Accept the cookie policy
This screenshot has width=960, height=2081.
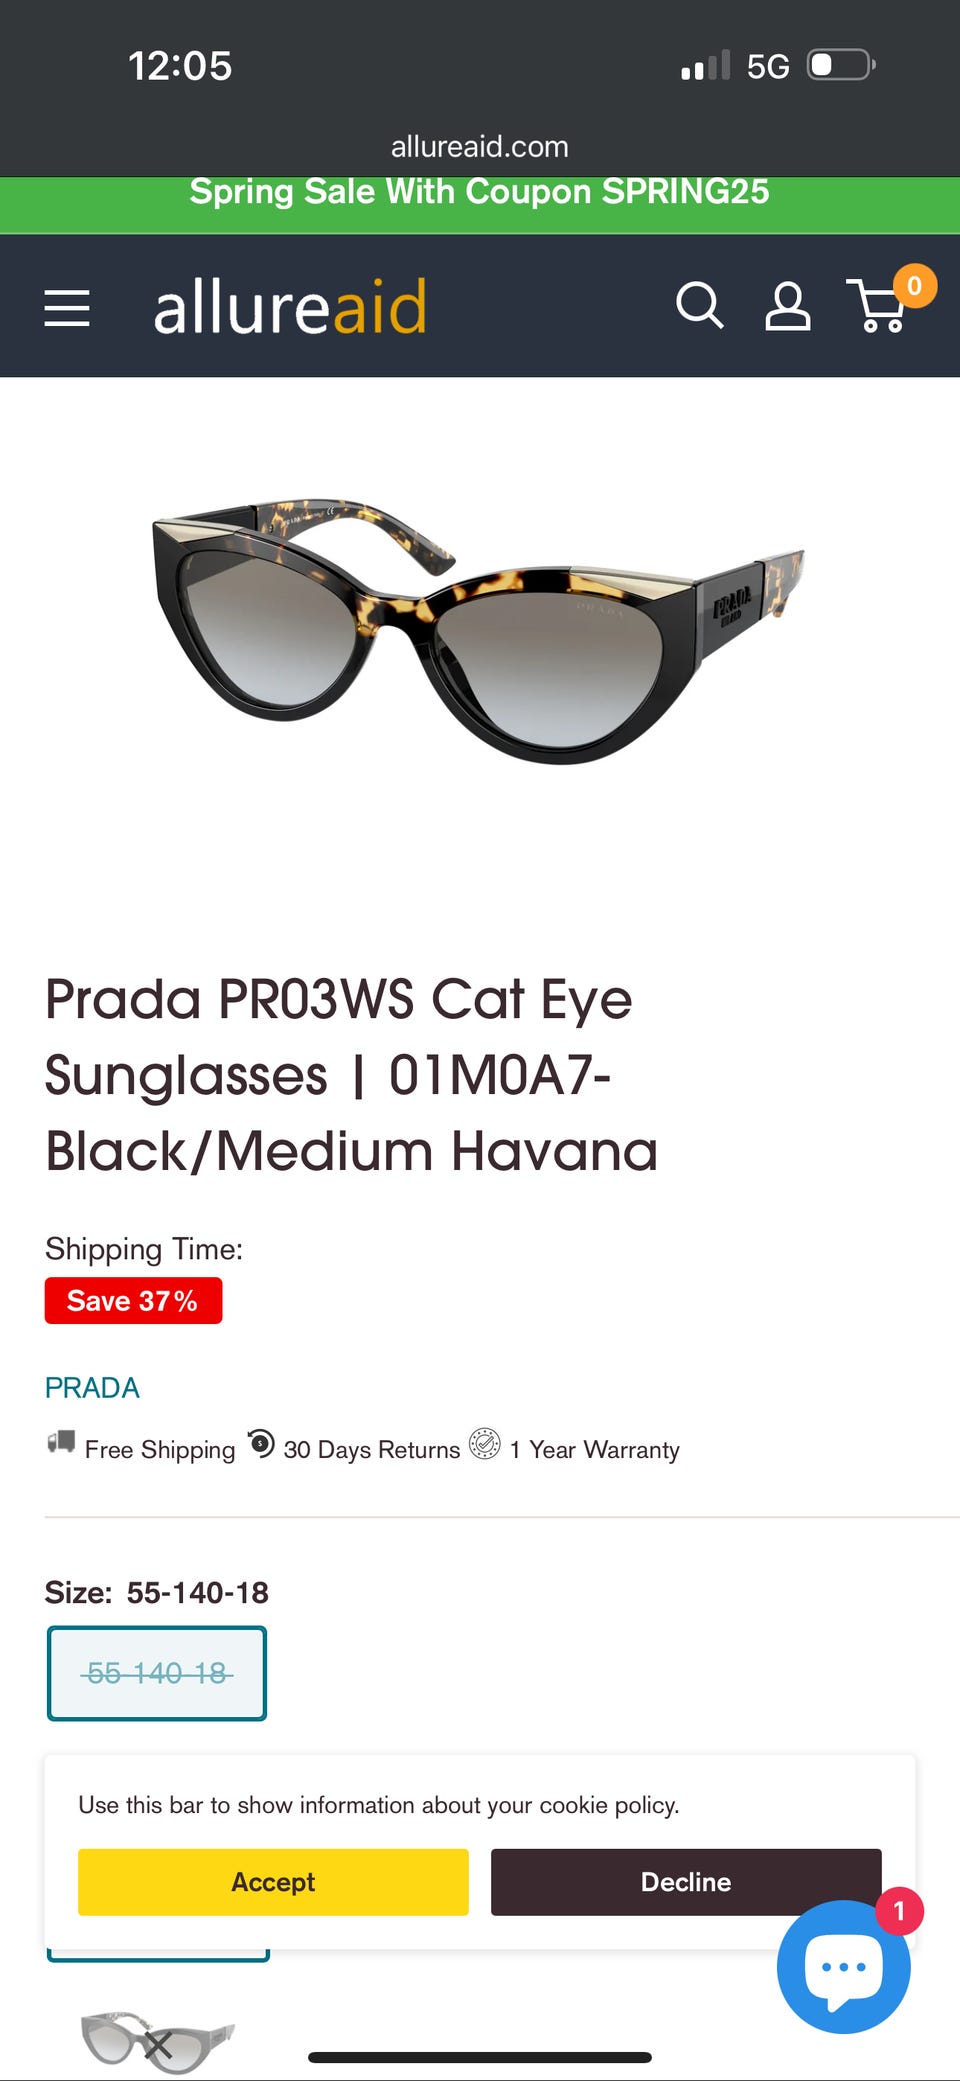coord(273,1882)
